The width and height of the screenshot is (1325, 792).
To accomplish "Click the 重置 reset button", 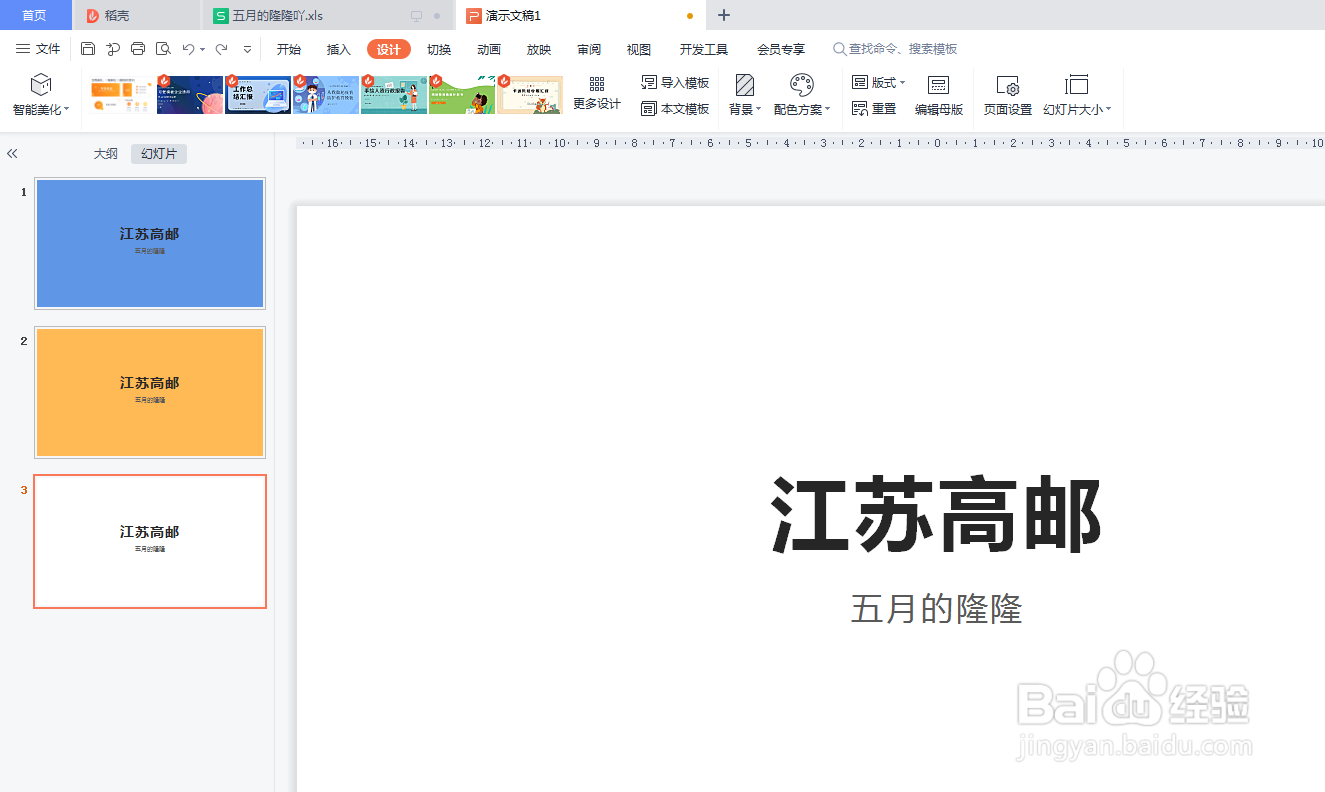I will [874, 109].
